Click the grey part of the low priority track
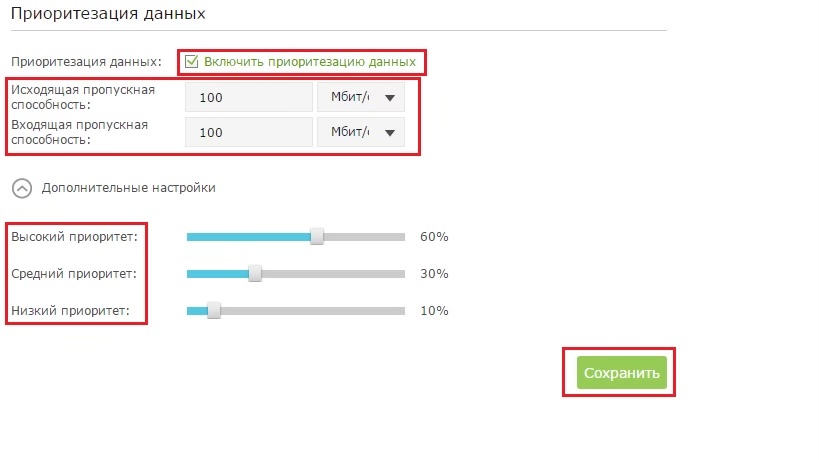 [x=312, y=310]
